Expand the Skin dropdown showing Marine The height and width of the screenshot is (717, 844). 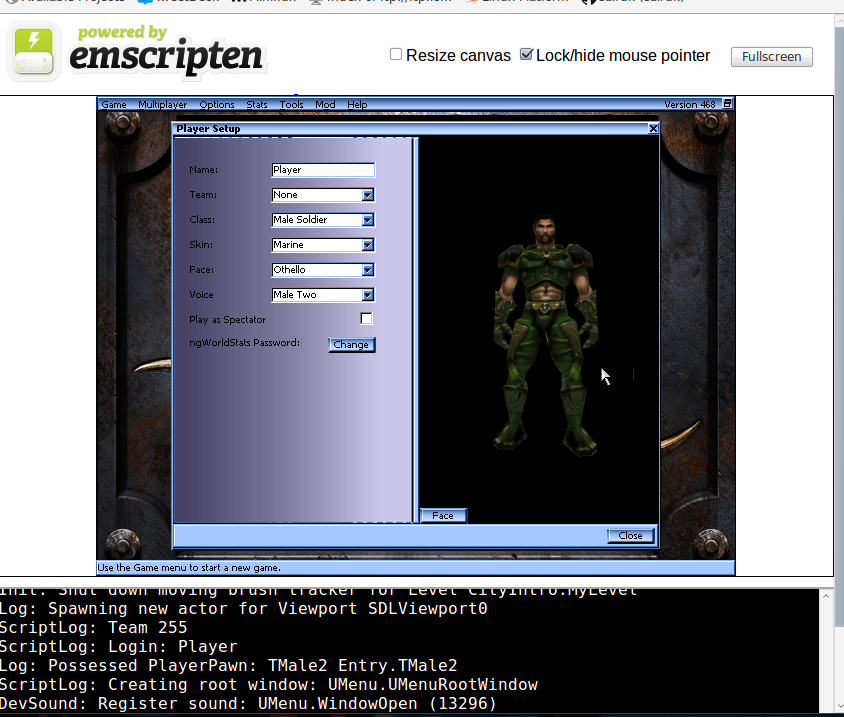pos(368,244)
